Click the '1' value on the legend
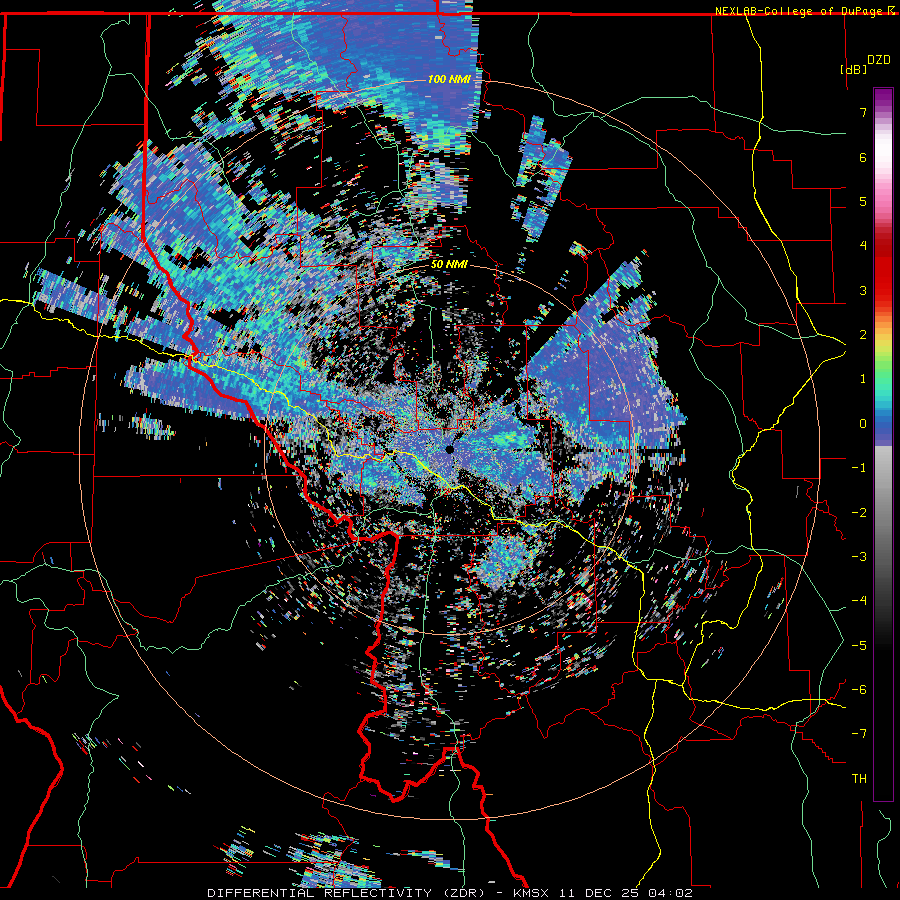 click(x=863, y=379)
